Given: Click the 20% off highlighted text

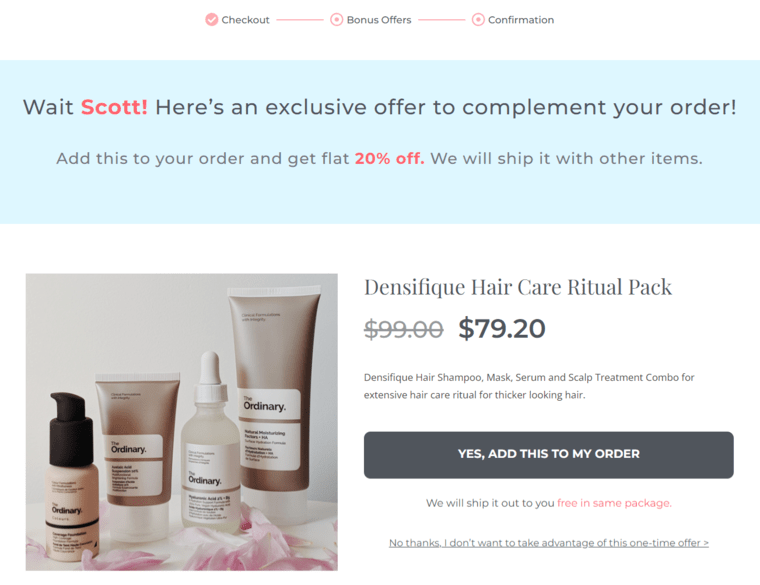Looking at the screenshot, I should (389, 158).
